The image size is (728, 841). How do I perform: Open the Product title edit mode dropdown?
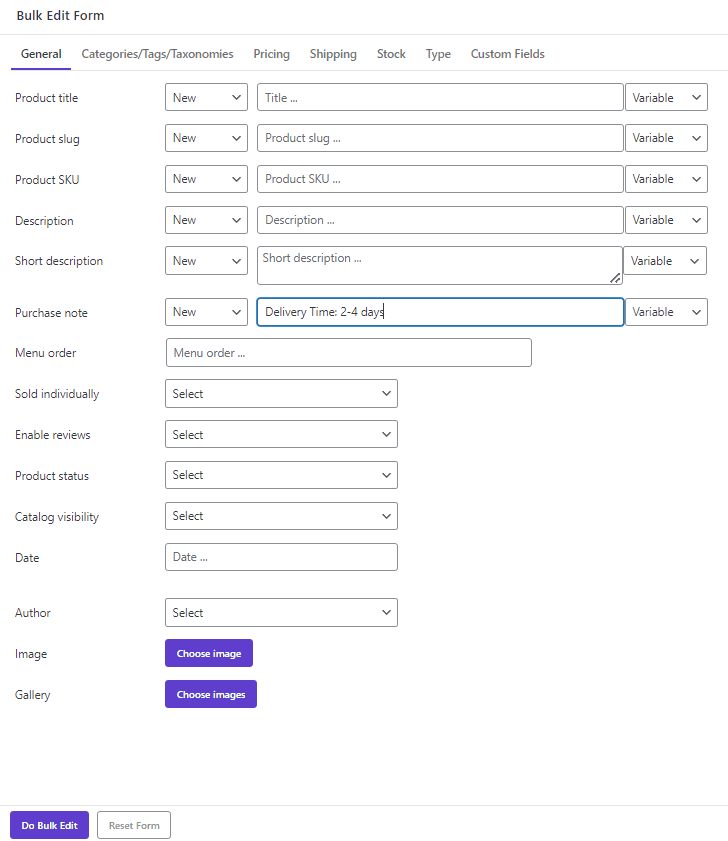(x=206, y=97)
